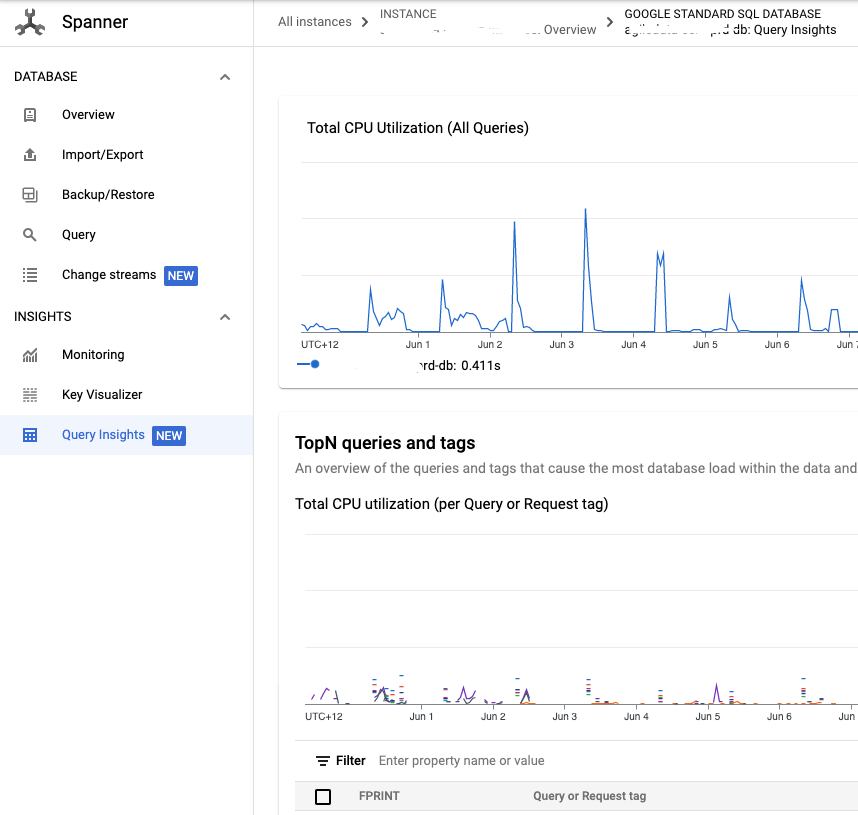
Task: Click the Jun 3 peak in CPU chart
Action: [x=585, y=210]
